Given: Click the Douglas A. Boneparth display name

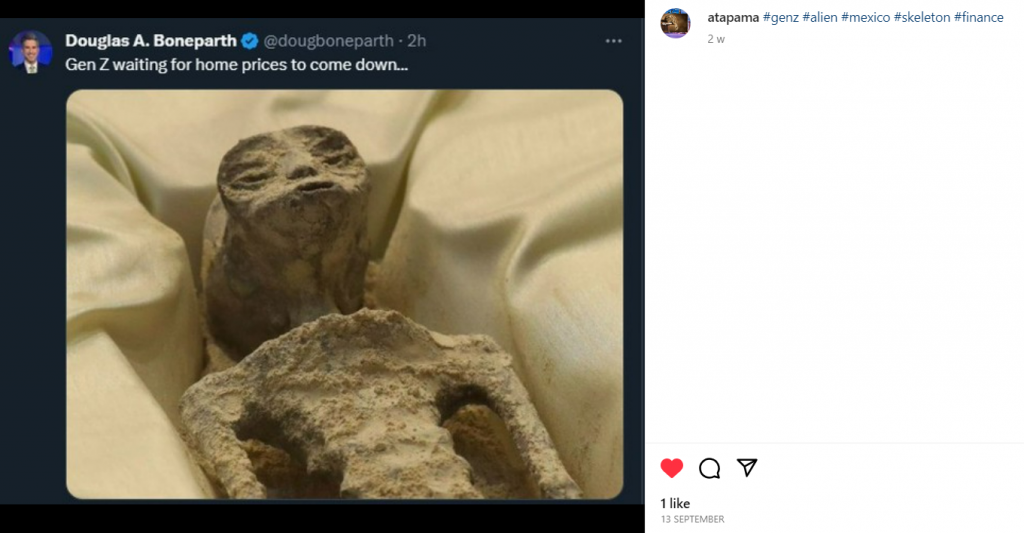Looking at the screenshot, I should (x=150, y=41).
